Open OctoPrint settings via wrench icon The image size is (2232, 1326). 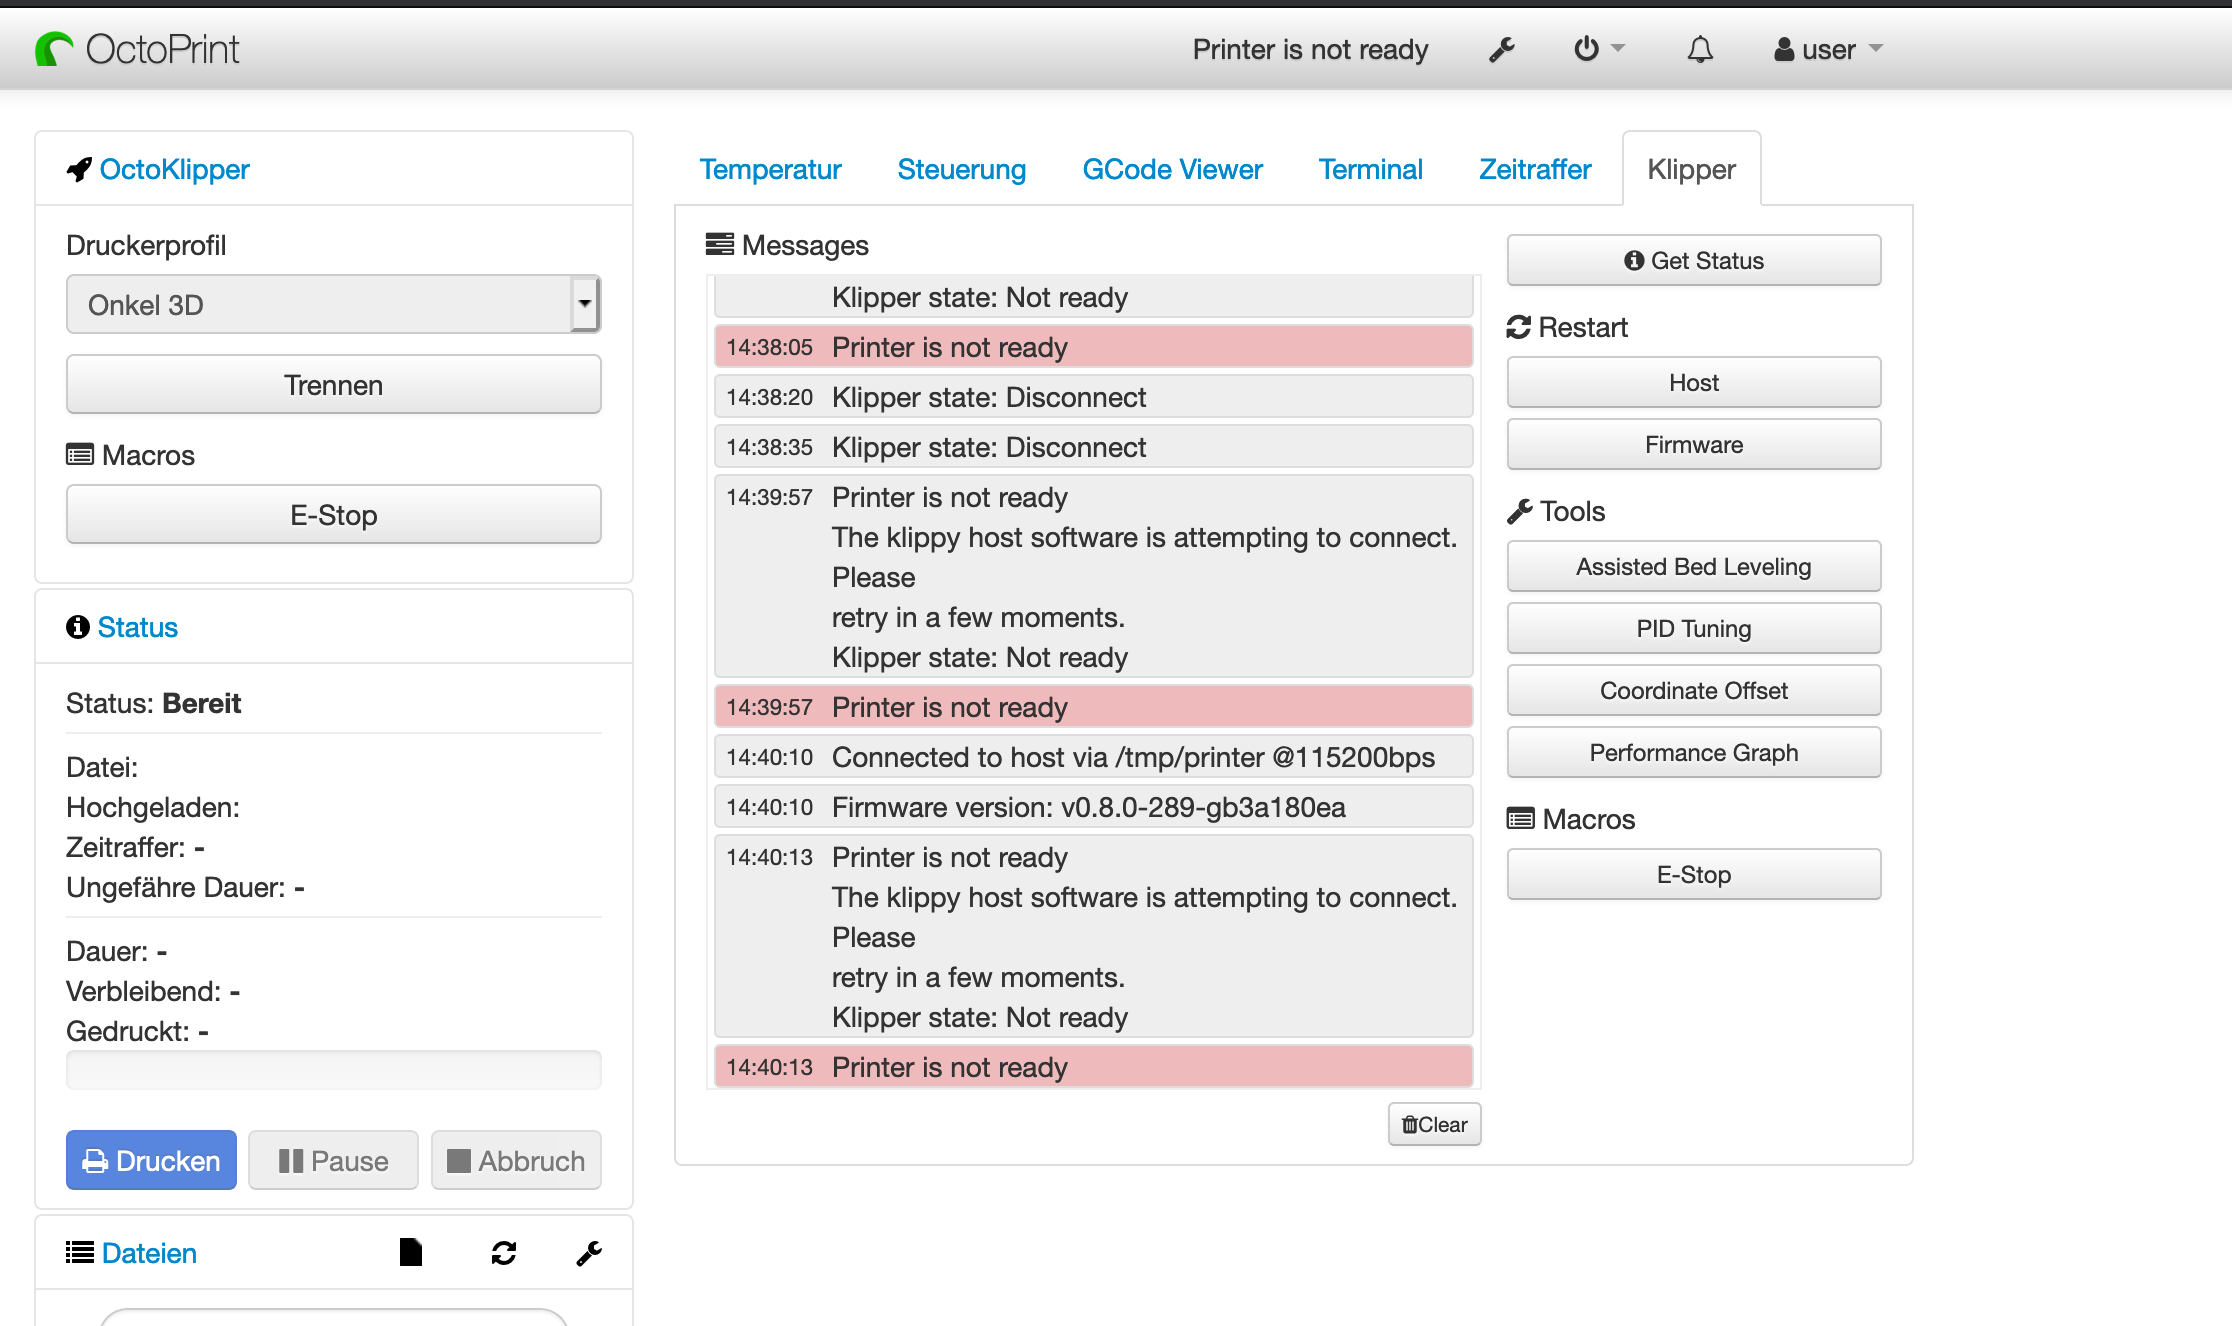[1501, 48]
